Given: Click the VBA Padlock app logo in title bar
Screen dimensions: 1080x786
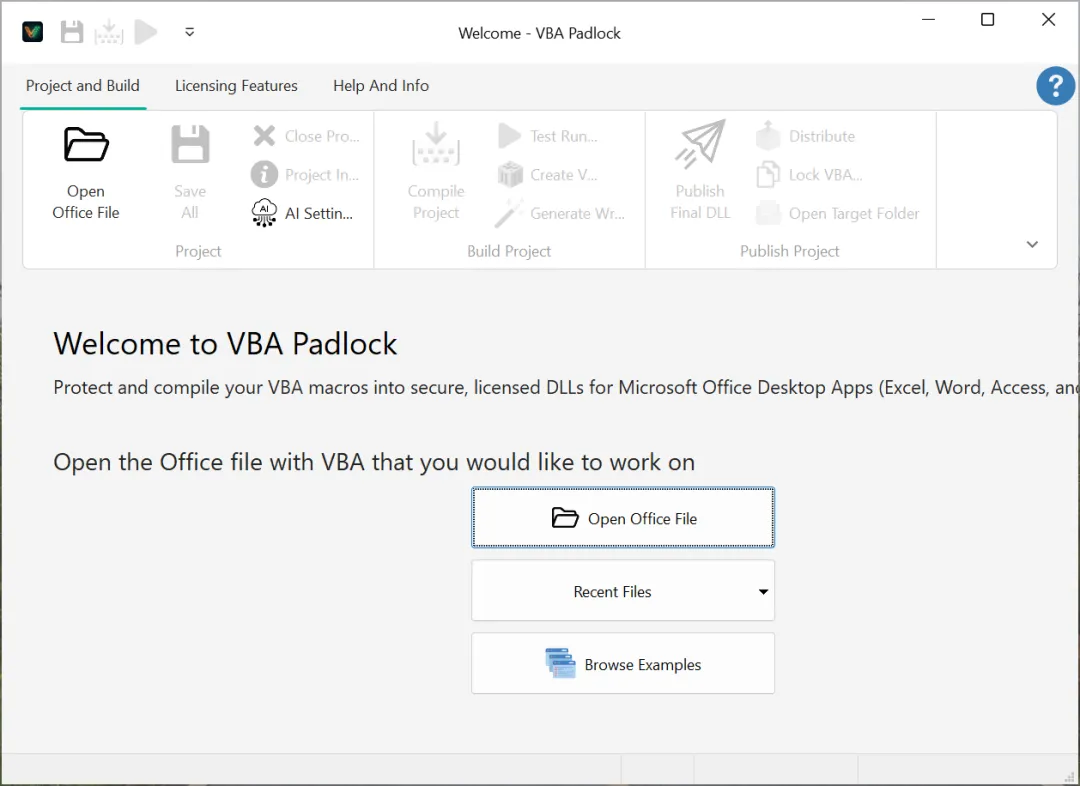Looking at the screenshot, I should 33,32.
